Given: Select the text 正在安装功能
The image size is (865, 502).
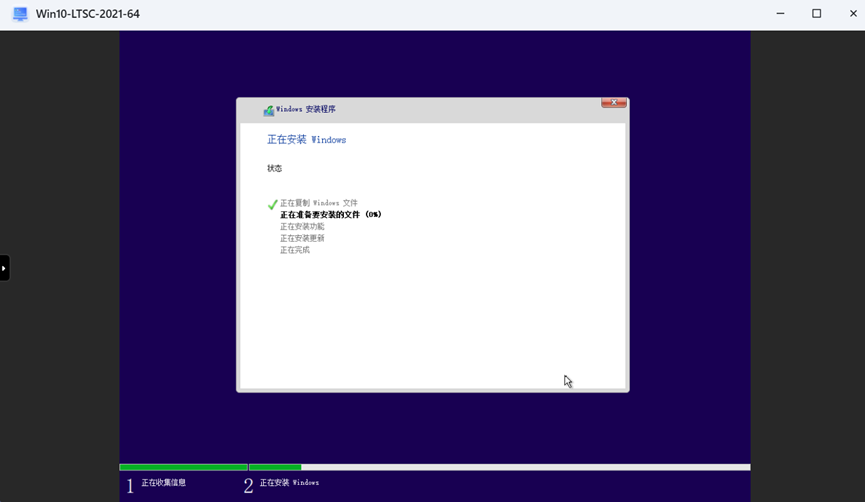Looking at the screenshot, I should click(302, 227).
